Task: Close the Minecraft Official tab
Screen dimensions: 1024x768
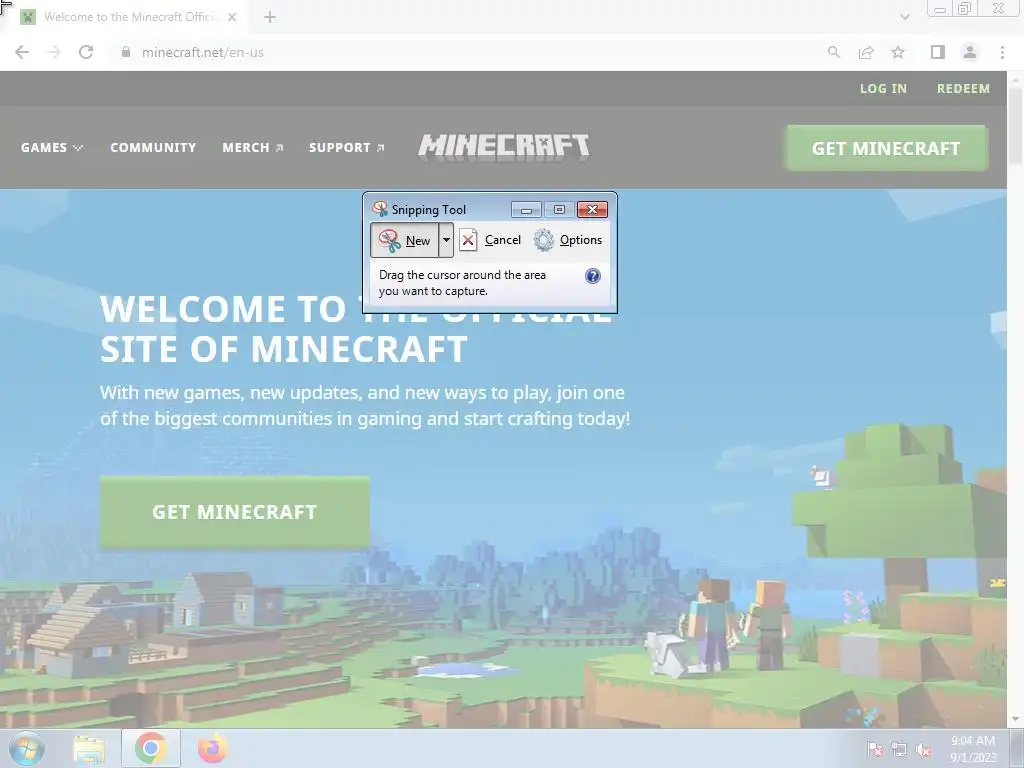Action: [232, 17]
